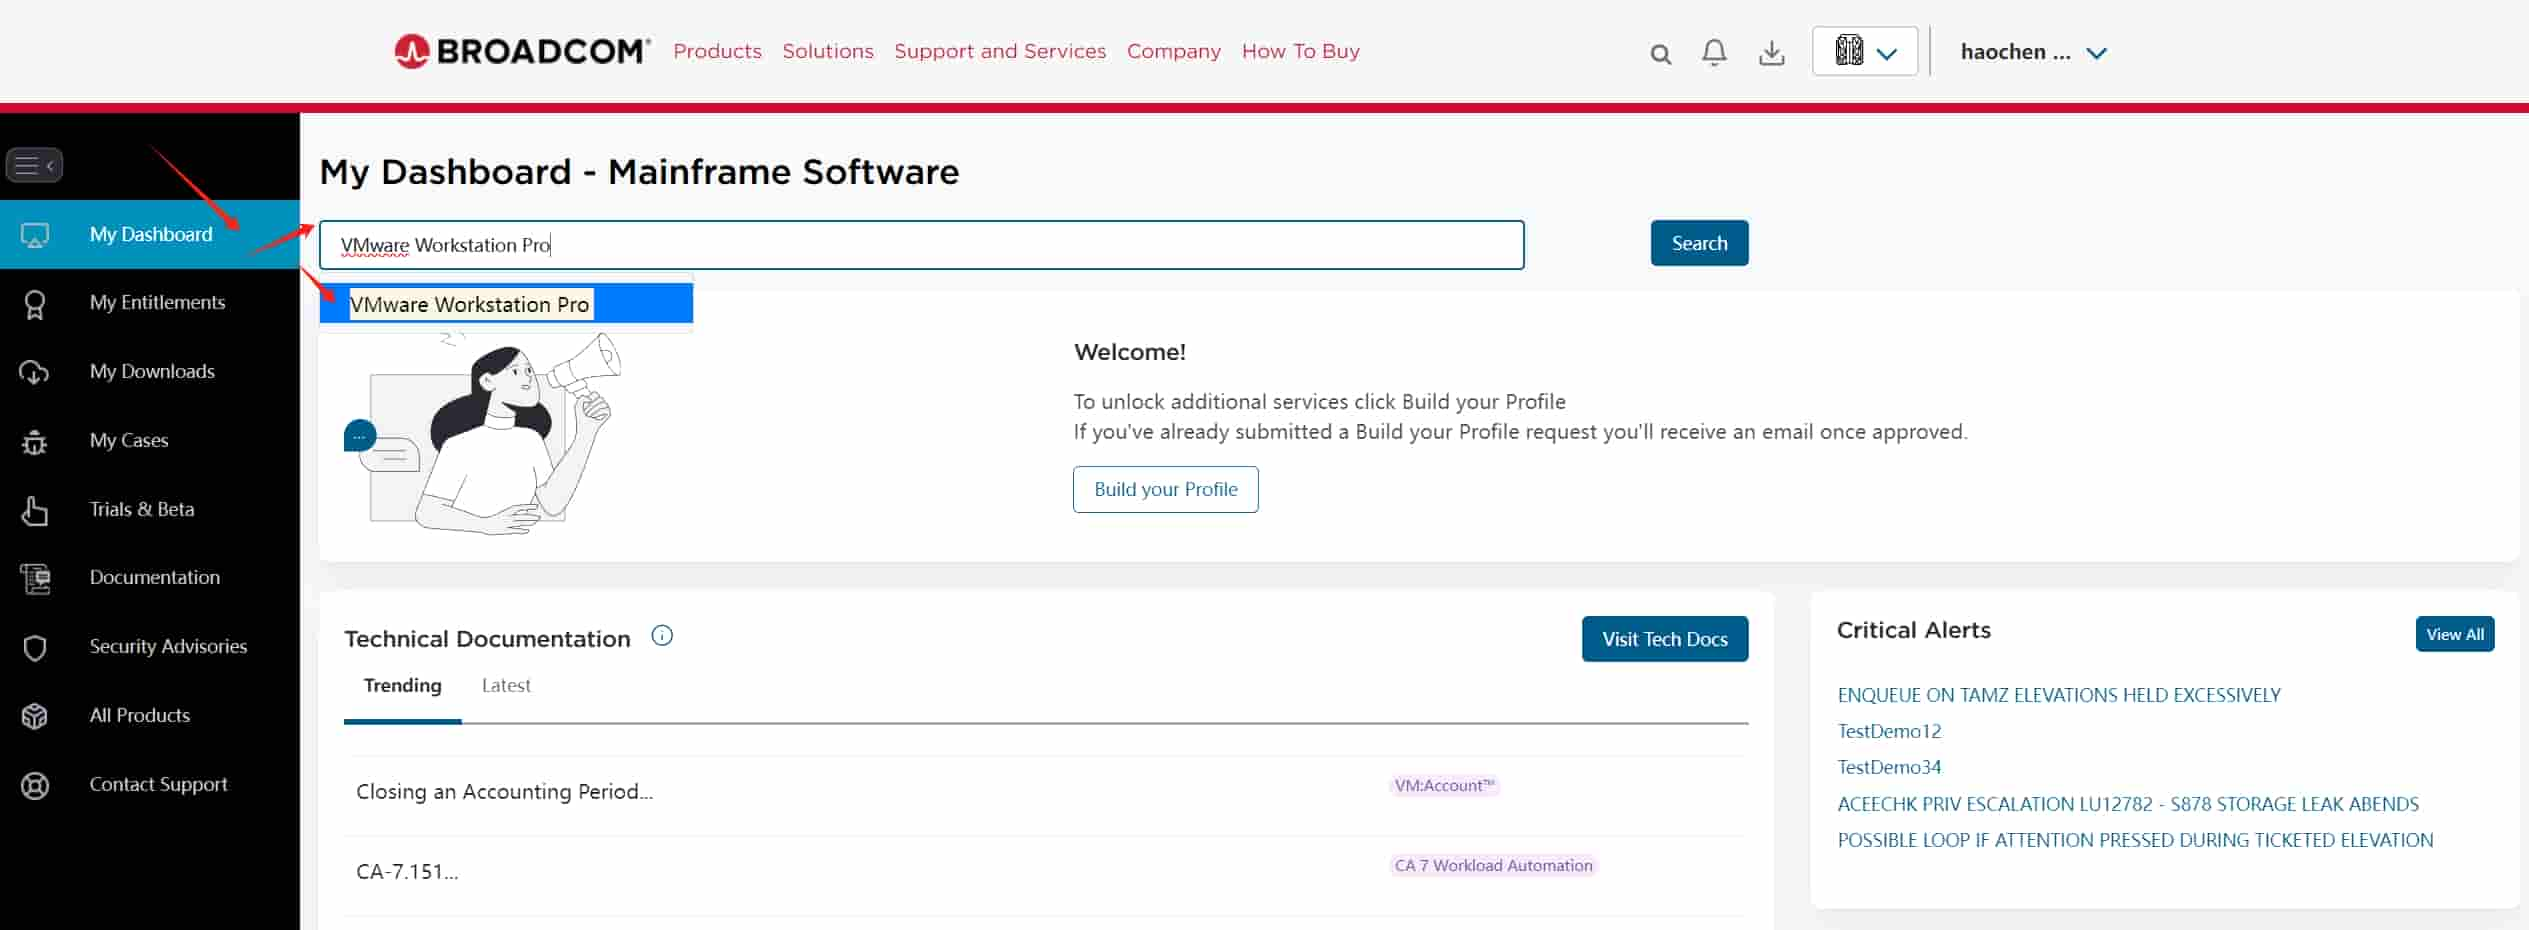
Task: Open the Company menu
Action: point(1174,51)
